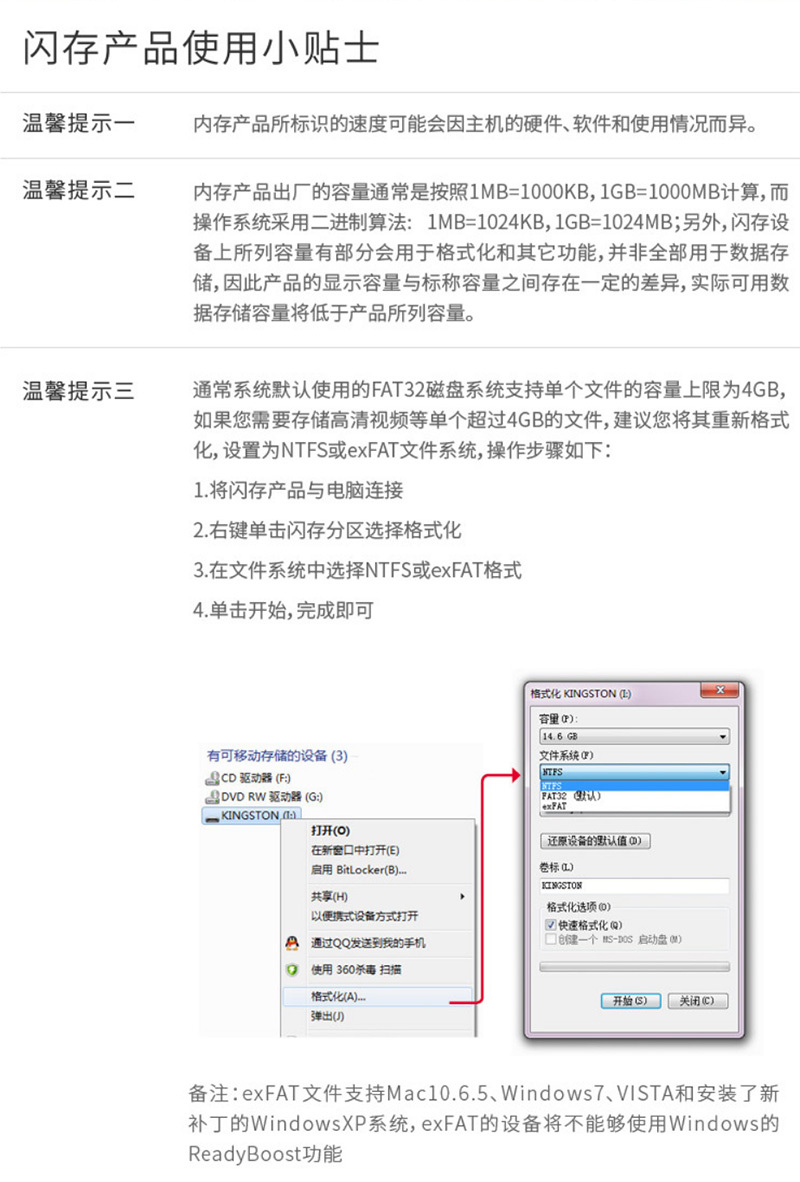800x1182 pixels.
Task: Click the 开始(S) button
Action: tap(630, 1001)
